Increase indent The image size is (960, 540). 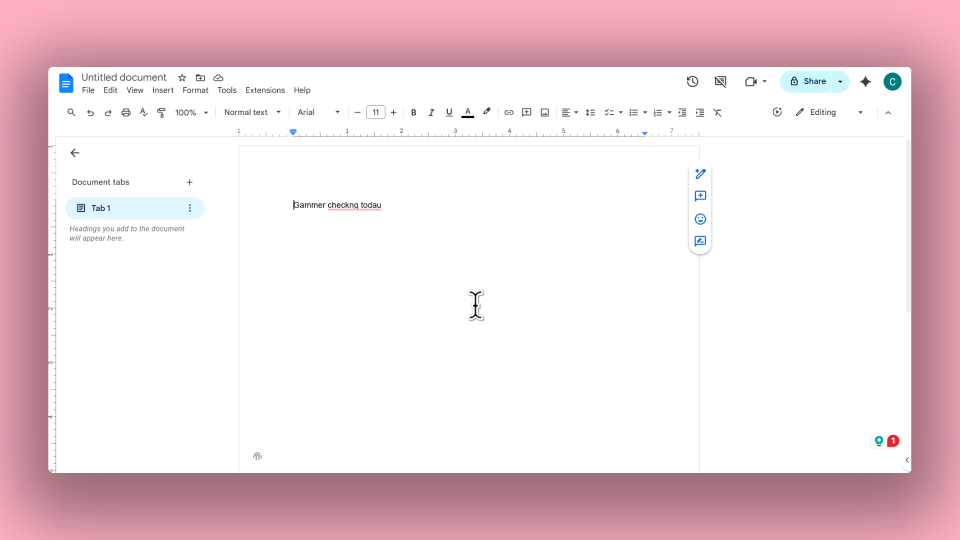coord(700,113)
